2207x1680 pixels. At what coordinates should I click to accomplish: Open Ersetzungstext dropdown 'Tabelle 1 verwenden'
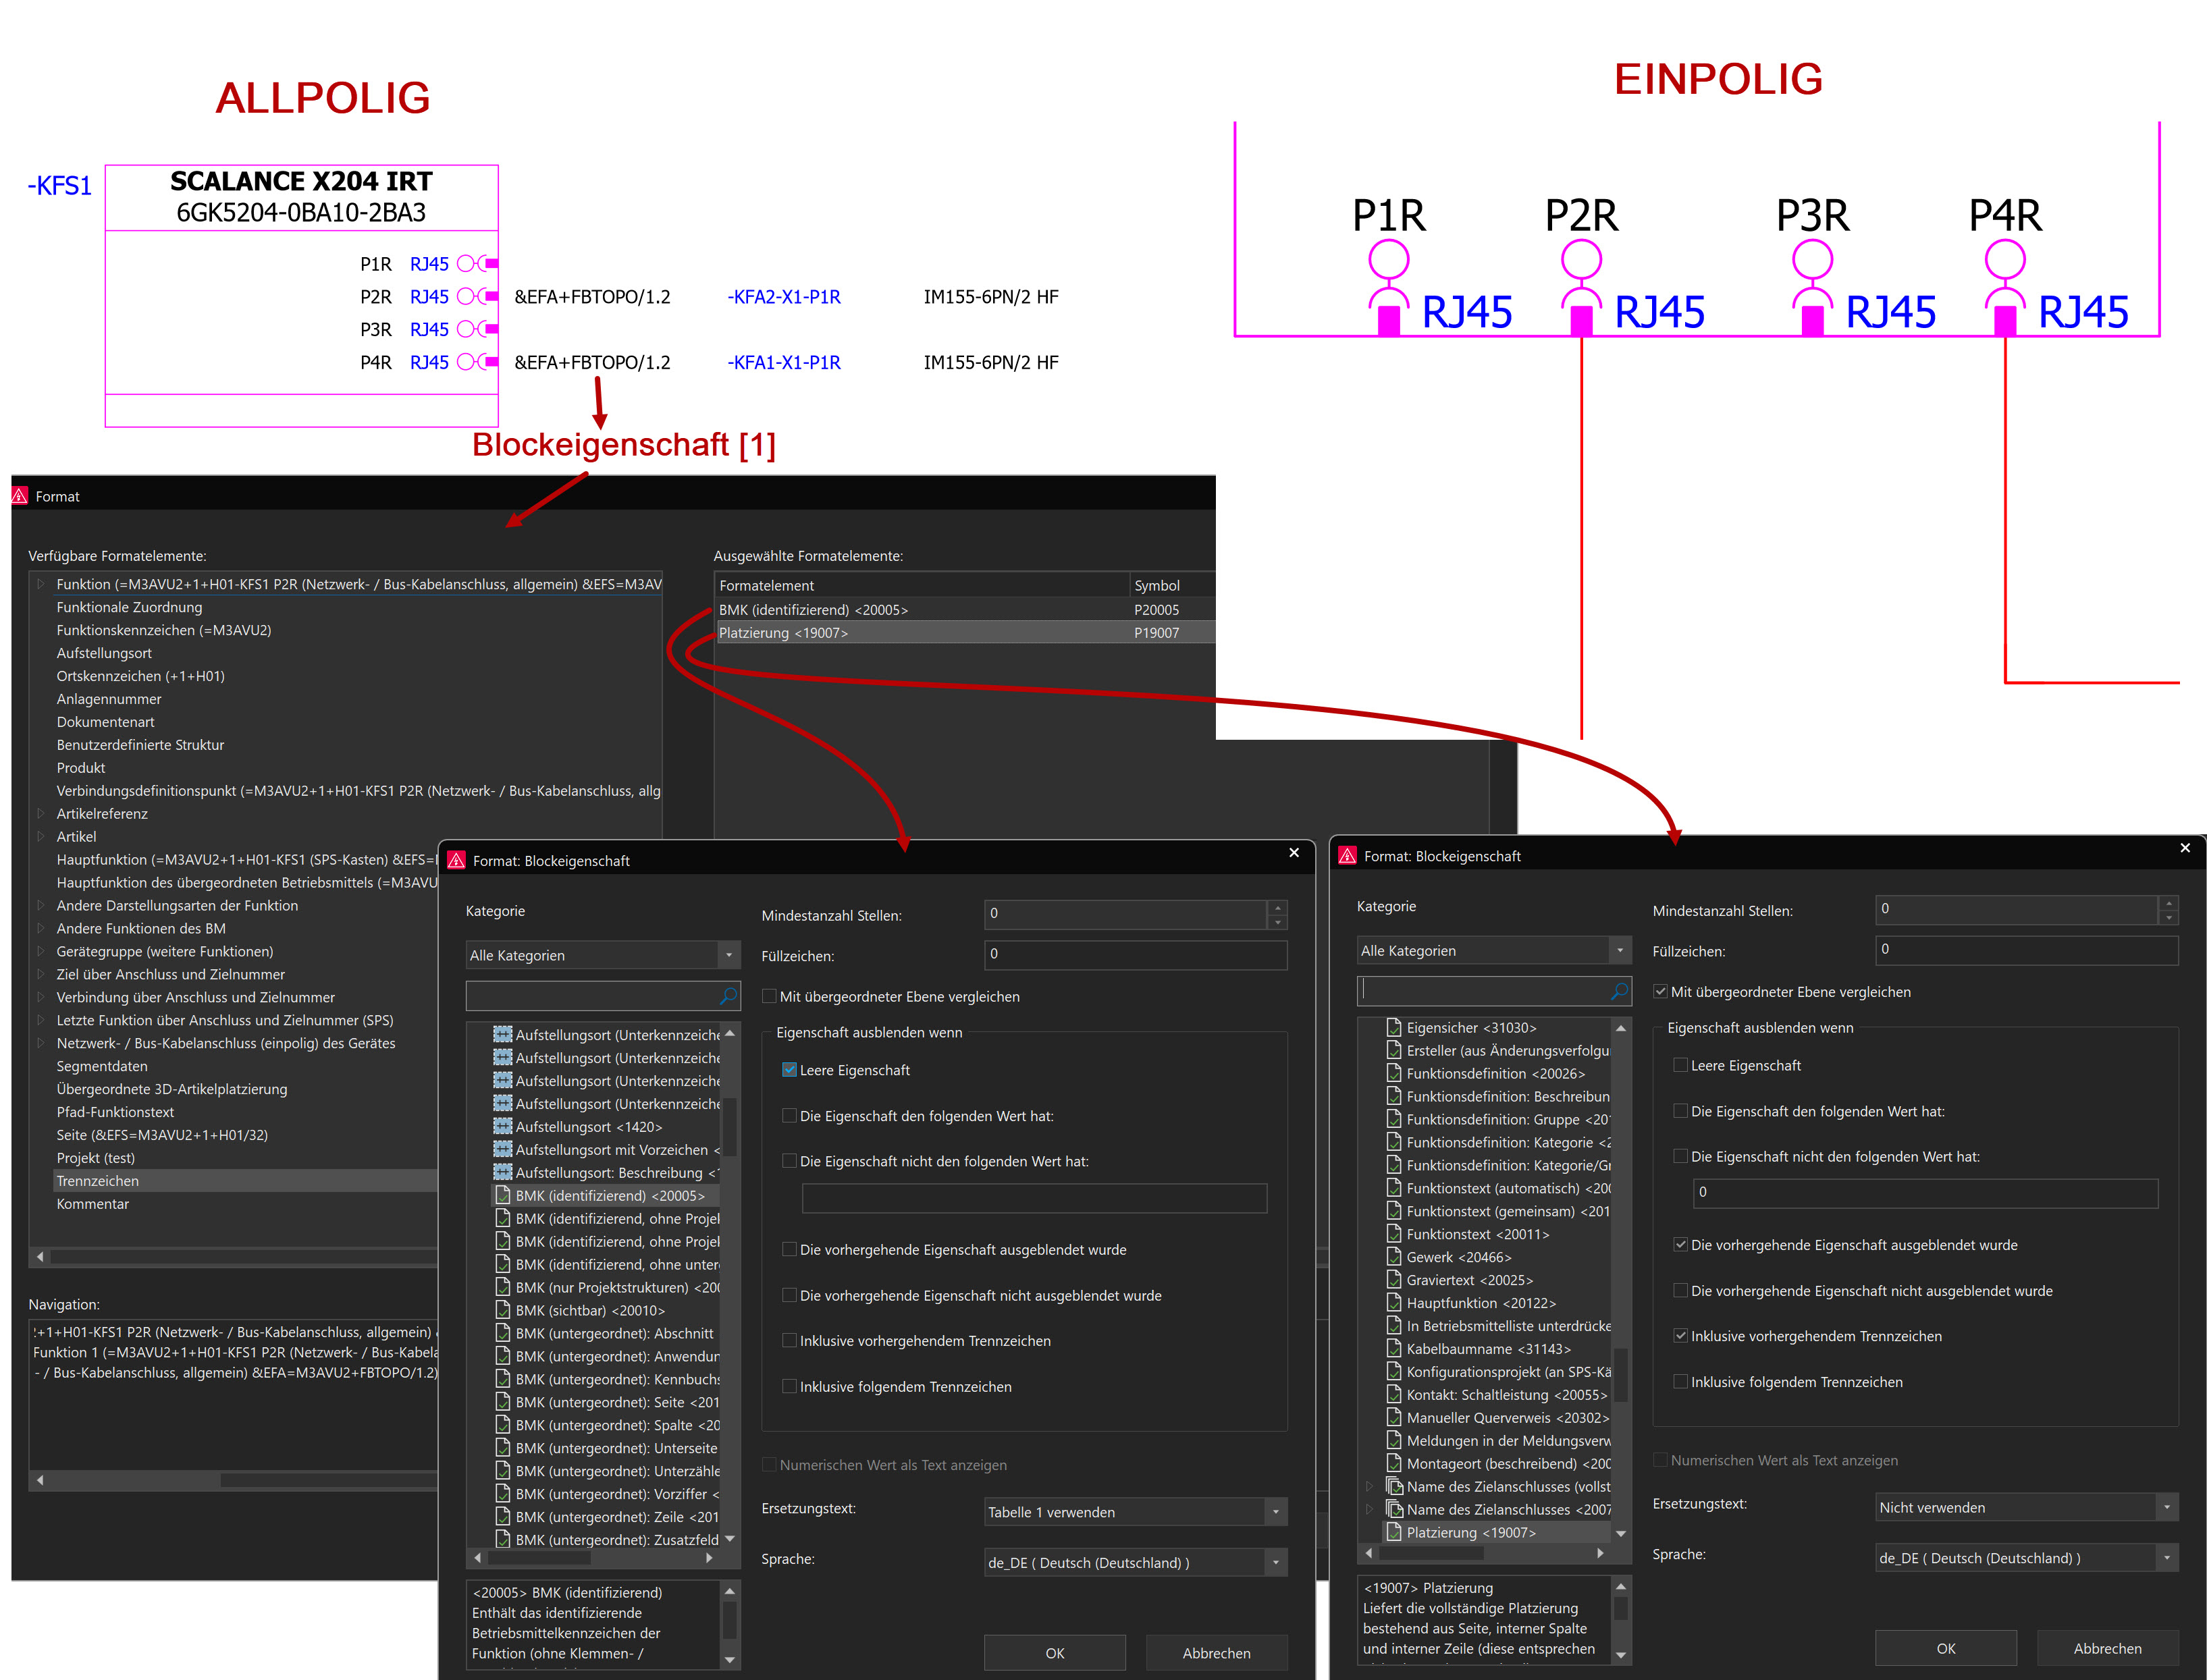click(x=1135, y=1512)
